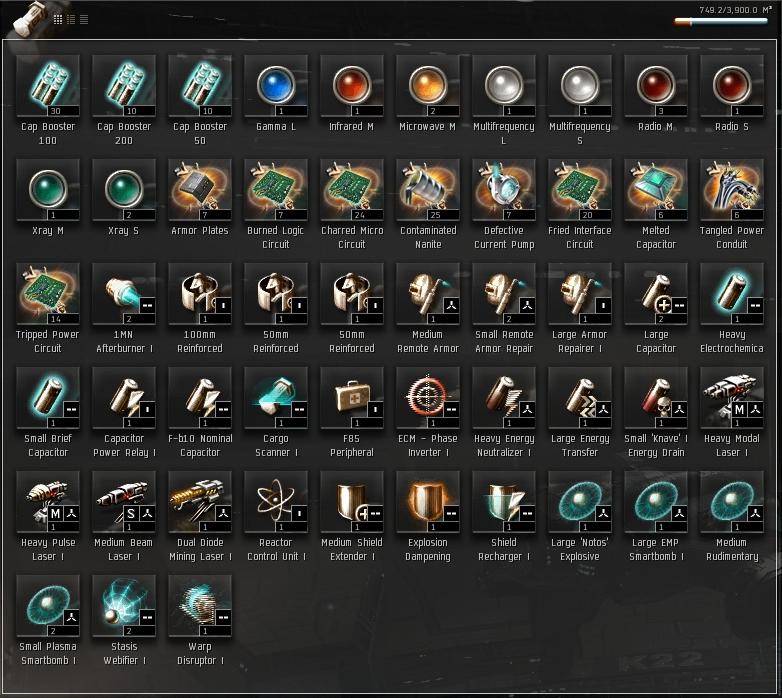Image resolution: width=782 pixels, height=698 pixels.
Task: Select the F85 Peripheral damage control
Action: [x=352, y=398]
